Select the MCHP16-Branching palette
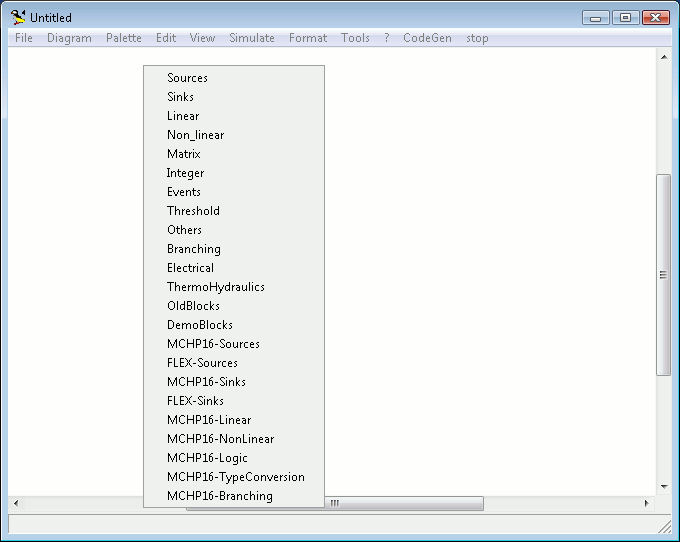 [234, 496]
